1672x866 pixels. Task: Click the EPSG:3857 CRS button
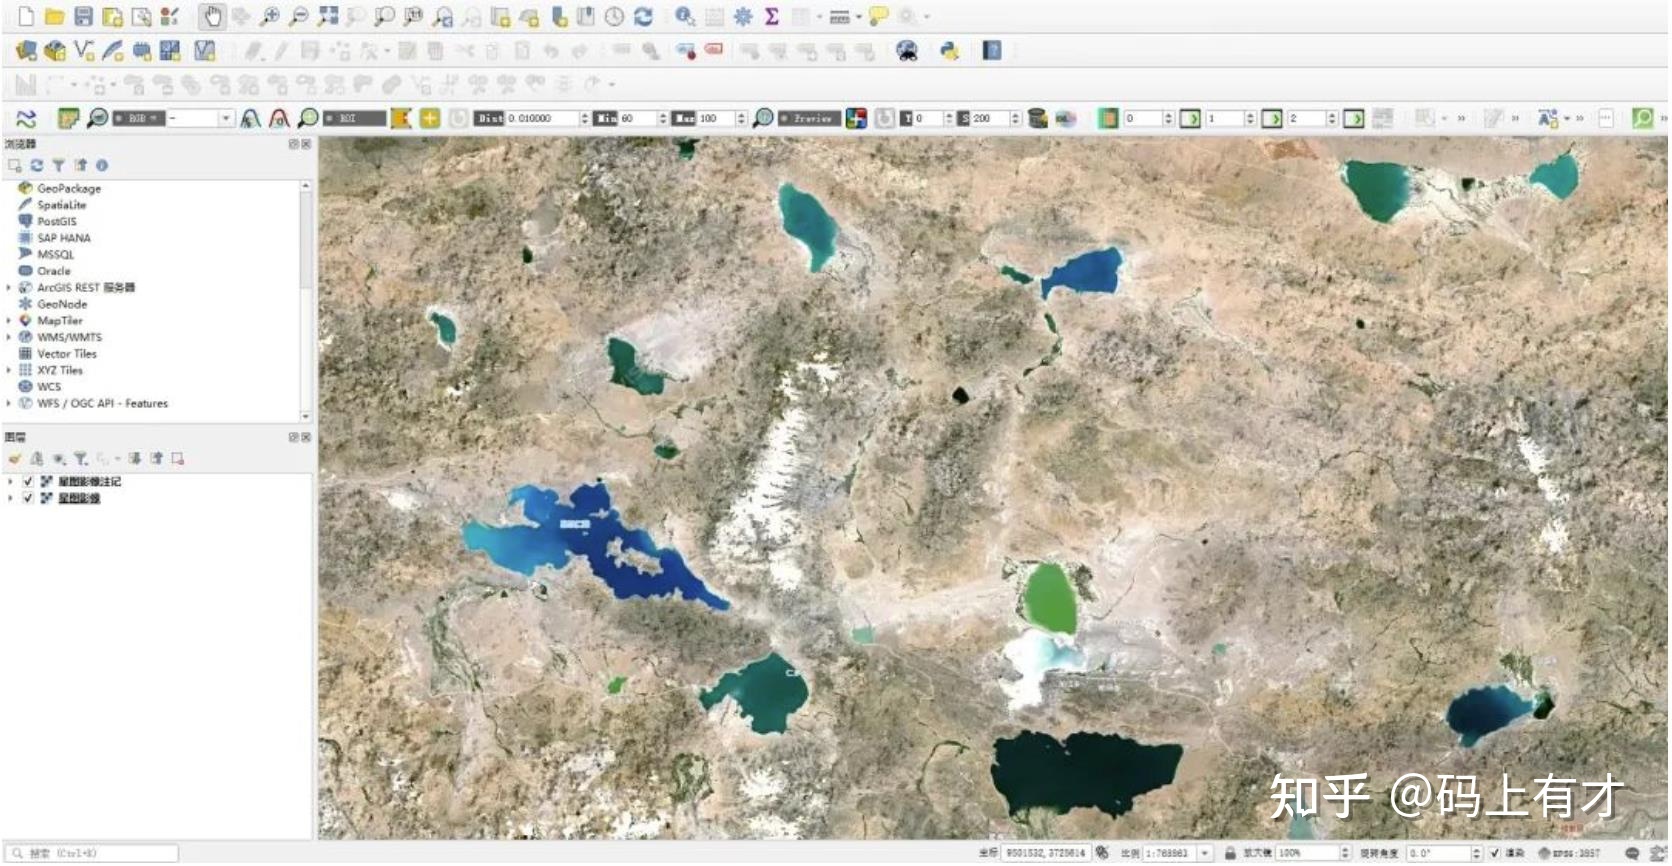click(1569, 853)
